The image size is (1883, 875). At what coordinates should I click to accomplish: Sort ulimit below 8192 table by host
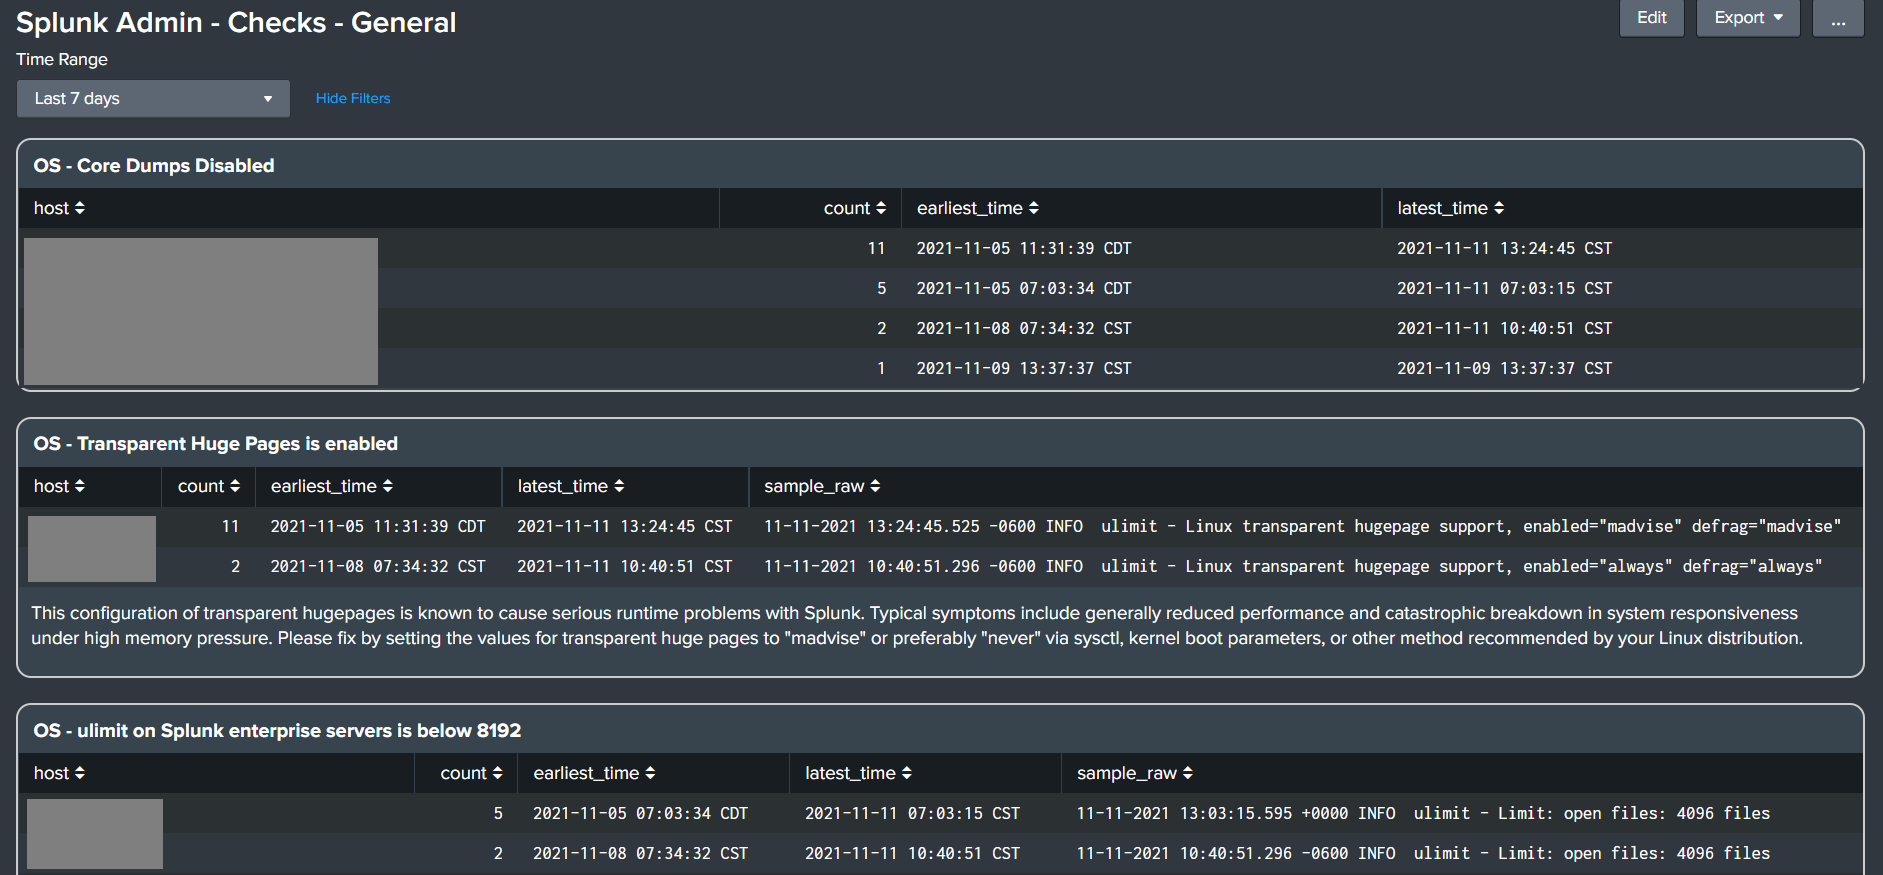pos(59,773)
